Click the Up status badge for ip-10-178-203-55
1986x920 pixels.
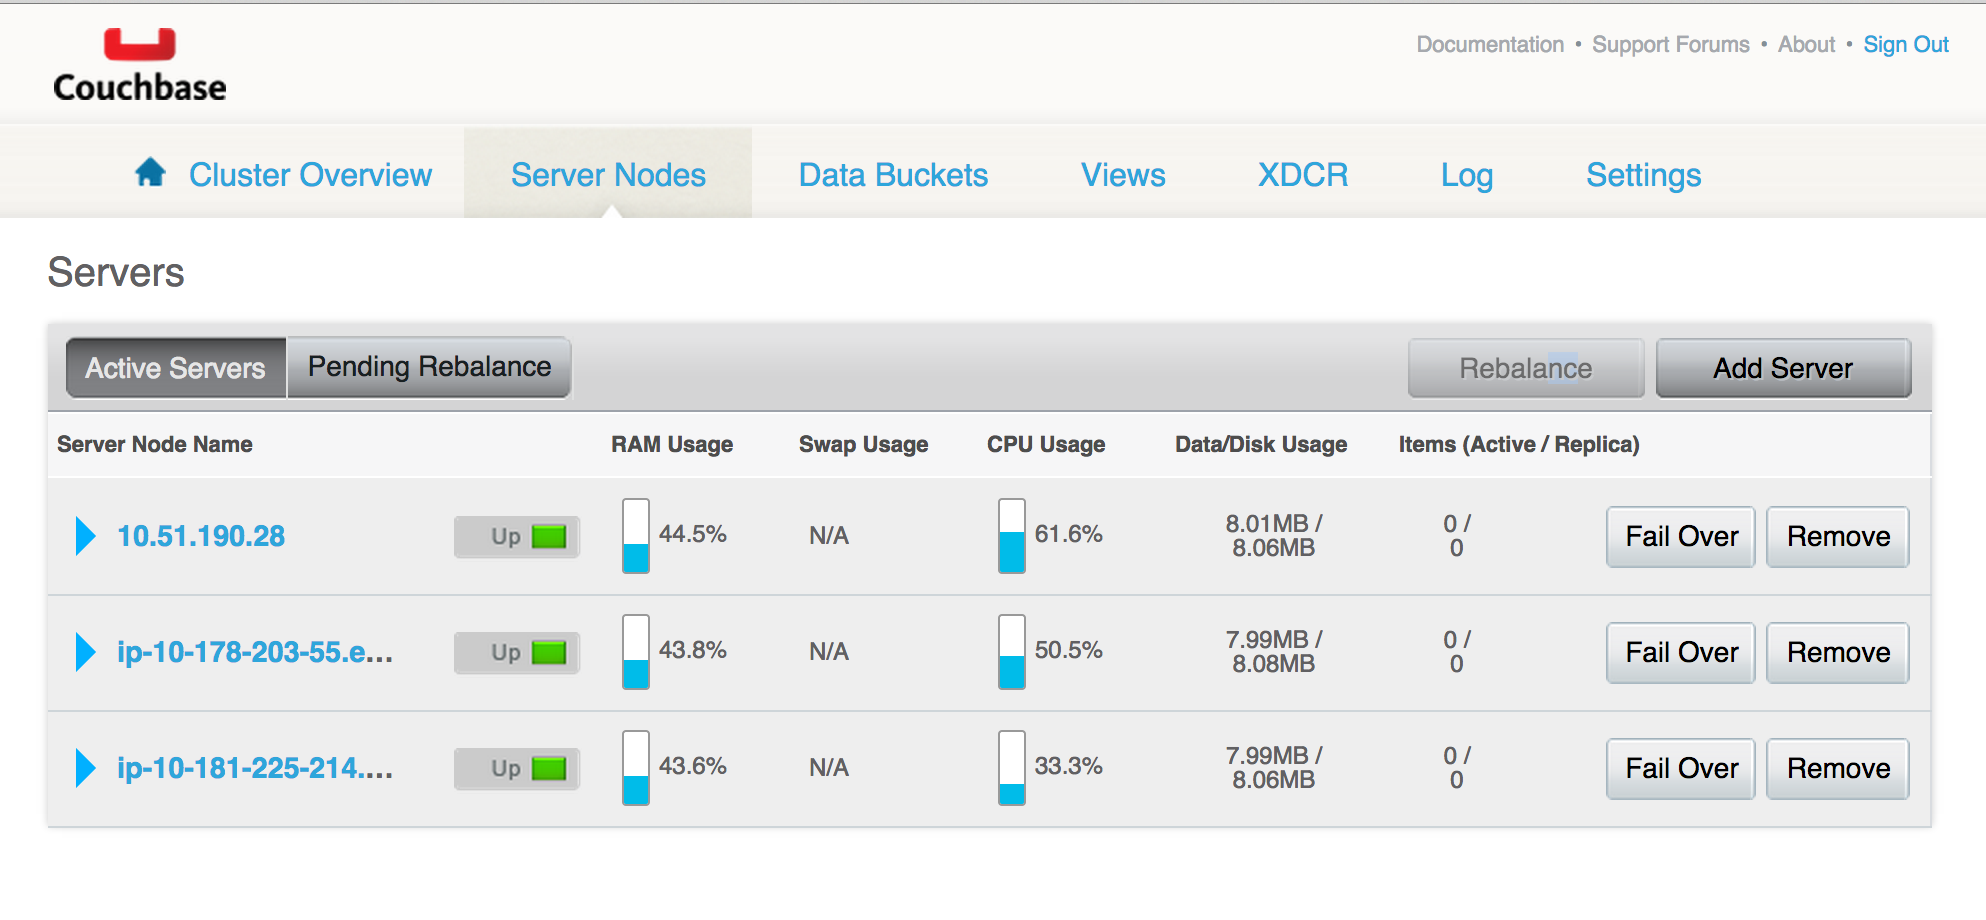click(517, 653)
